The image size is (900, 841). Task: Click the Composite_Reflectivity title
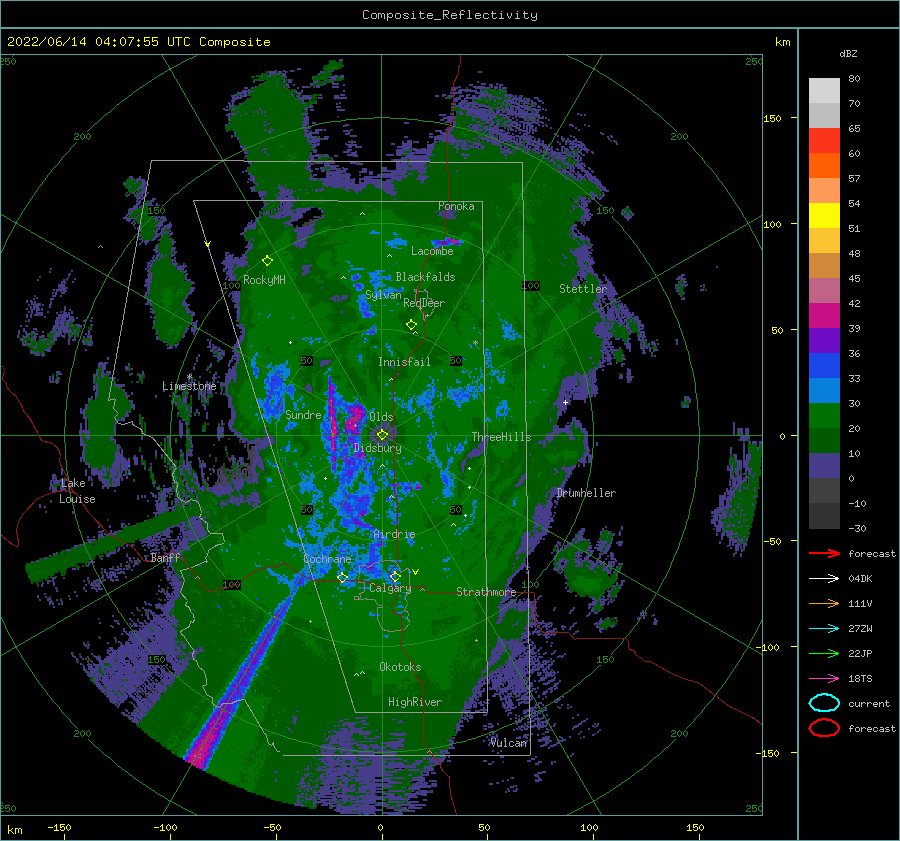coord(450,15)
